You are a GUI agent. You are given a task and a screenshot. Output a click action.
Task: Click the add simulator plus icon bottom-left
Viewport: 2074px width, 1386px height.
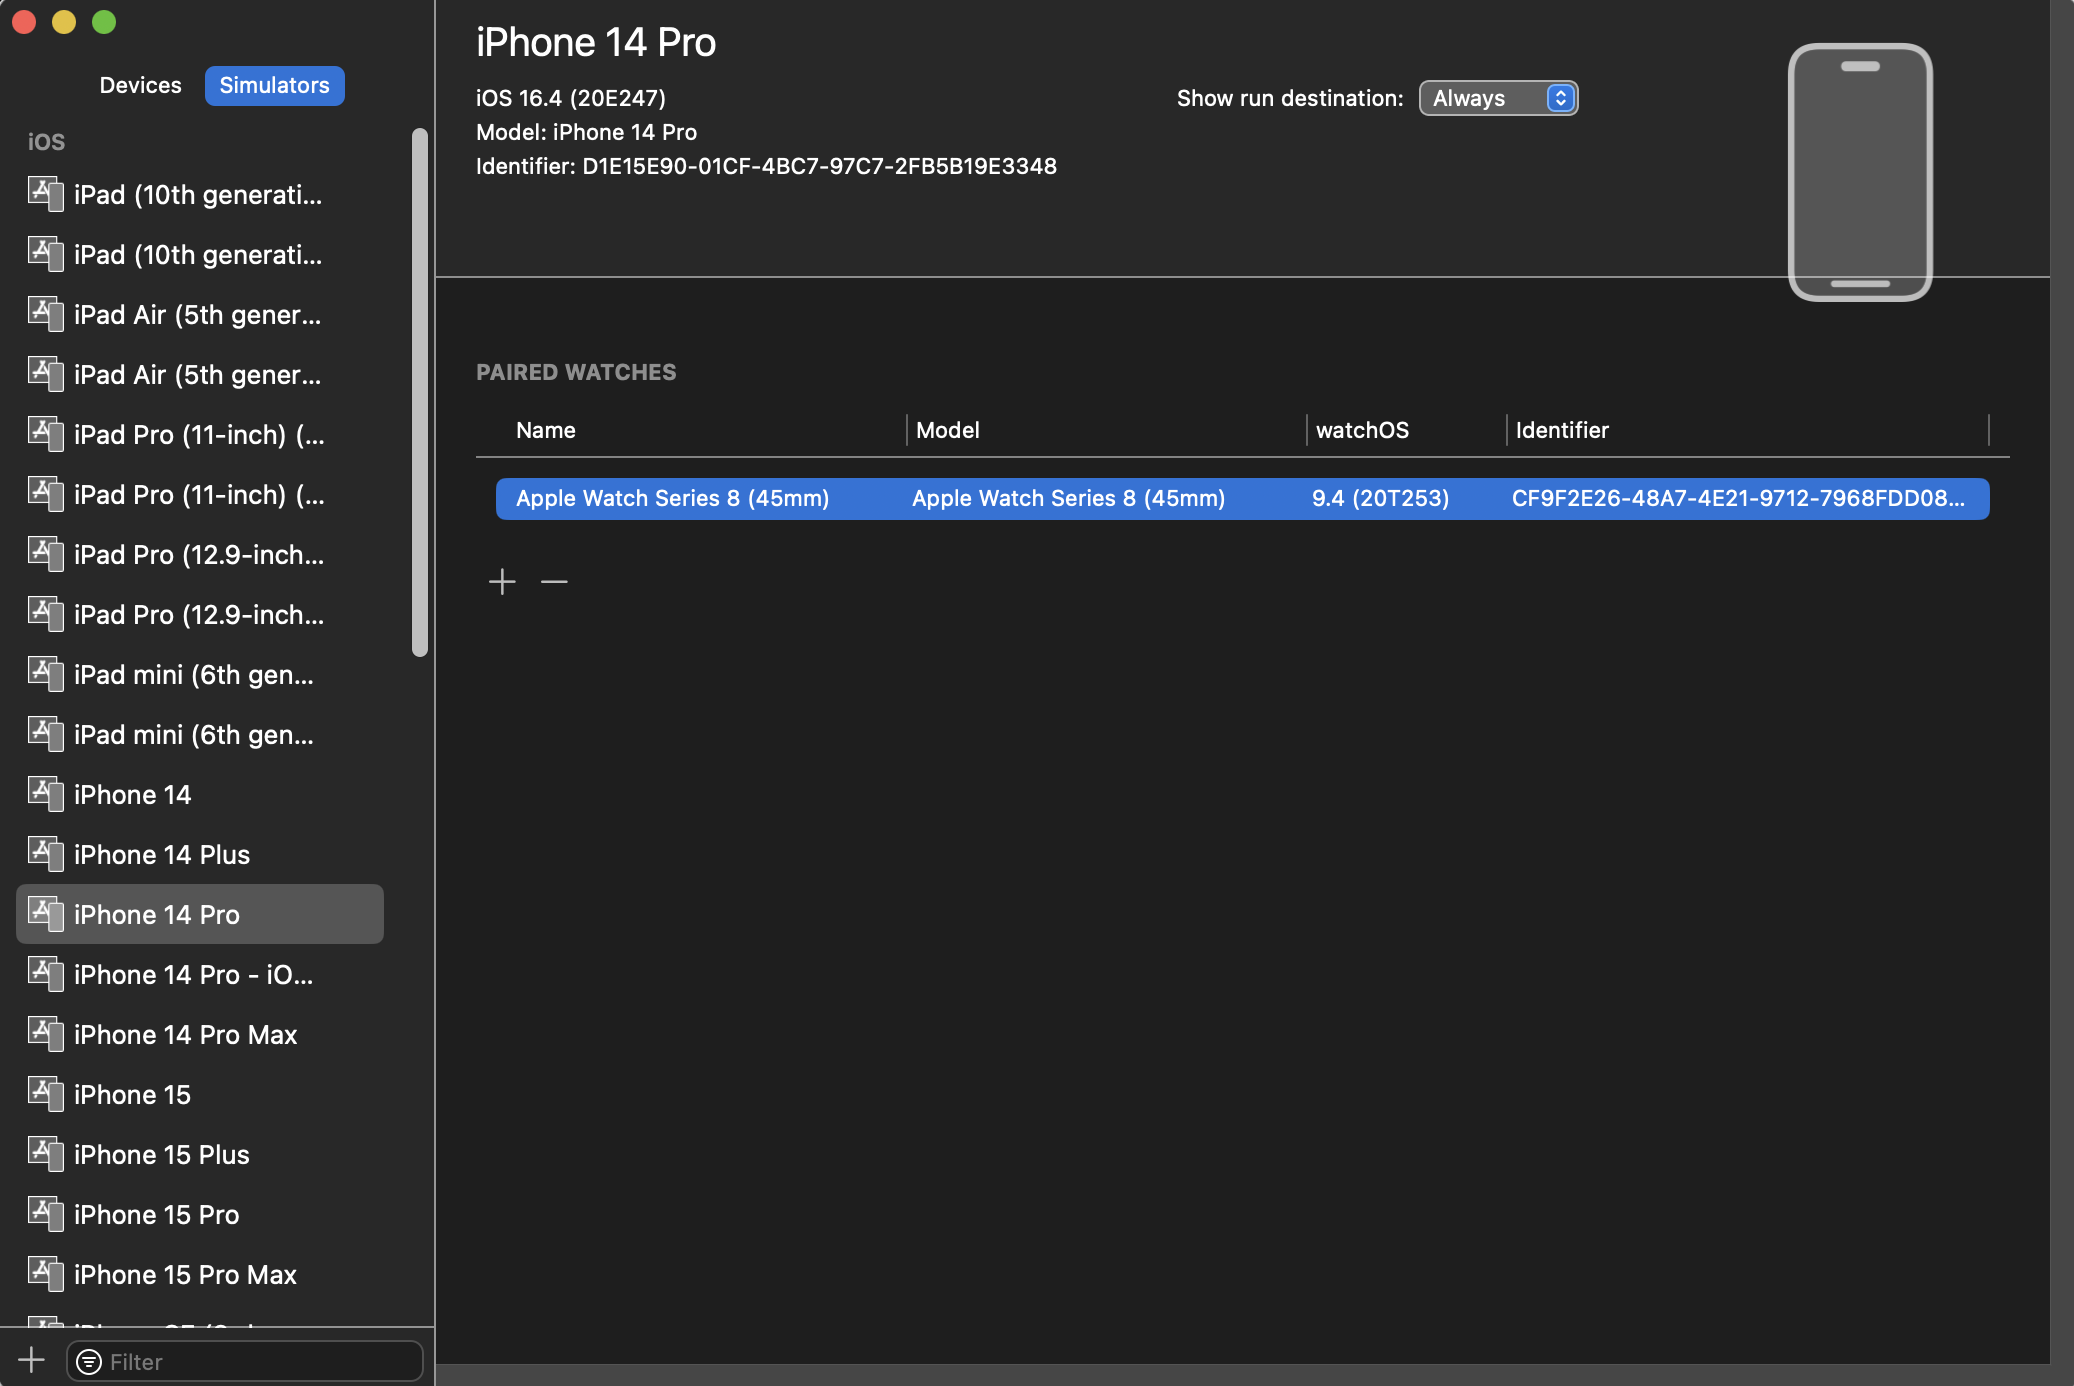(x=32, y=1360)
